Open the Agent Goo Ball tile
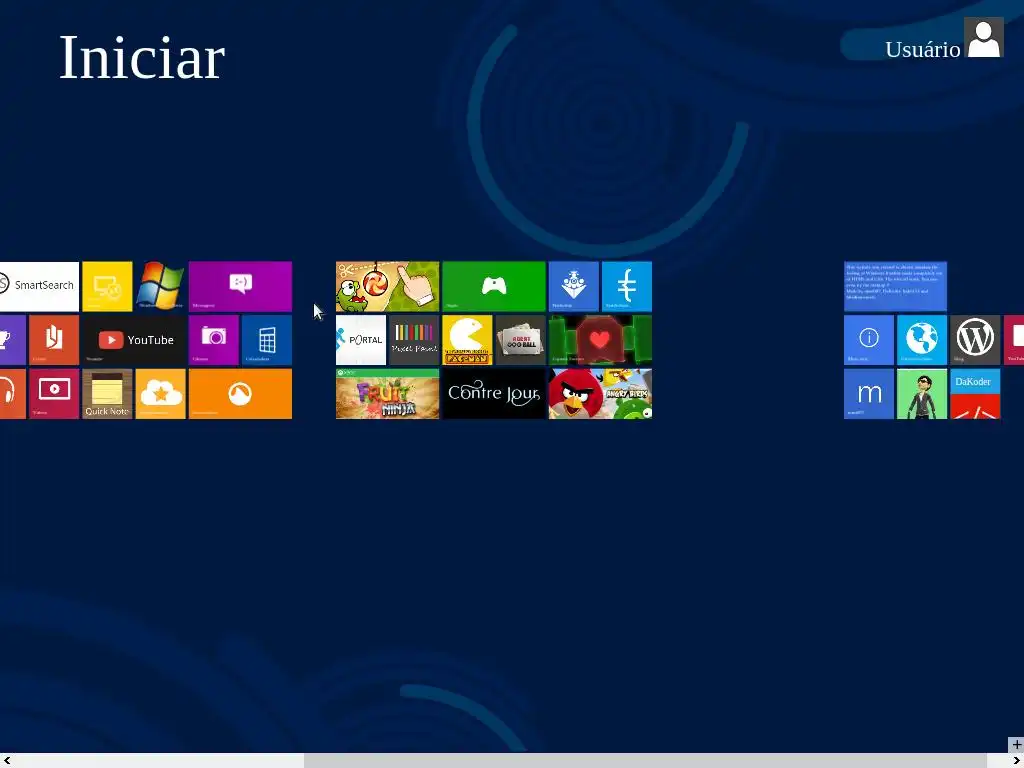The image size is (1024, 768). pyautogui.click(x=520, y=340)
